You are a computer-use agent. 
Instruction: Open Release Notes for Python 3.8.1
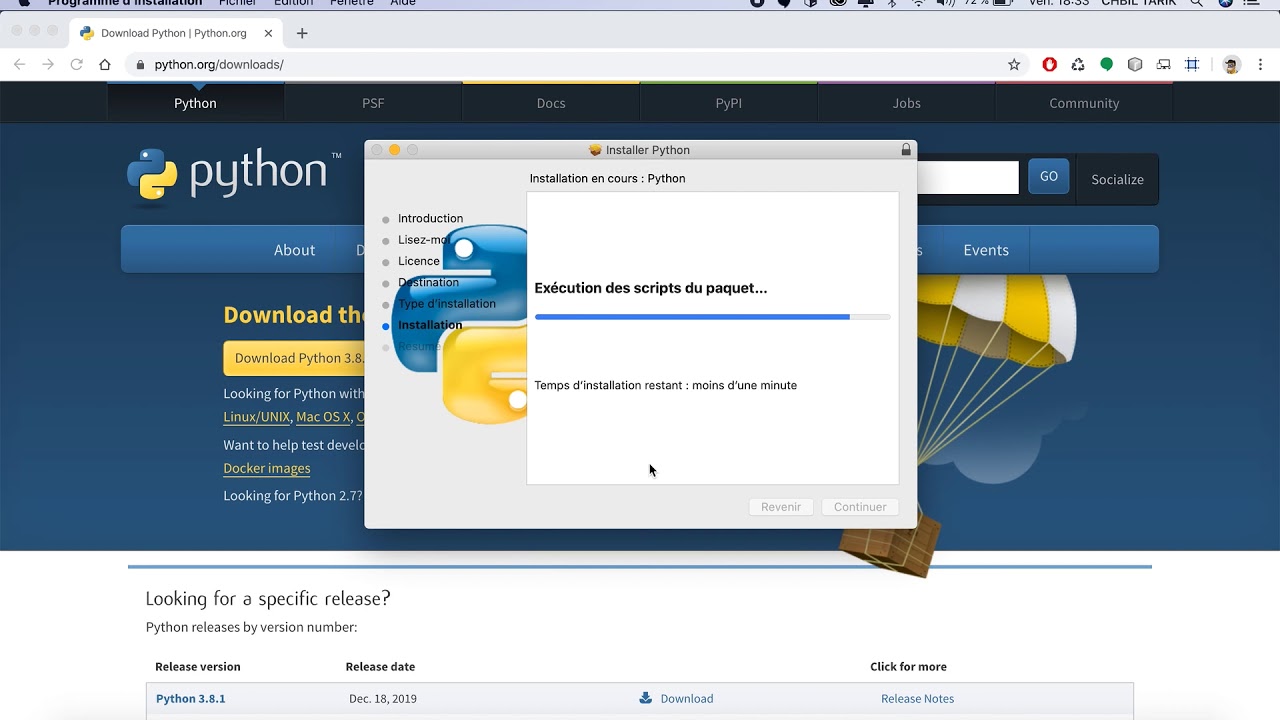(x=917, y=698)
